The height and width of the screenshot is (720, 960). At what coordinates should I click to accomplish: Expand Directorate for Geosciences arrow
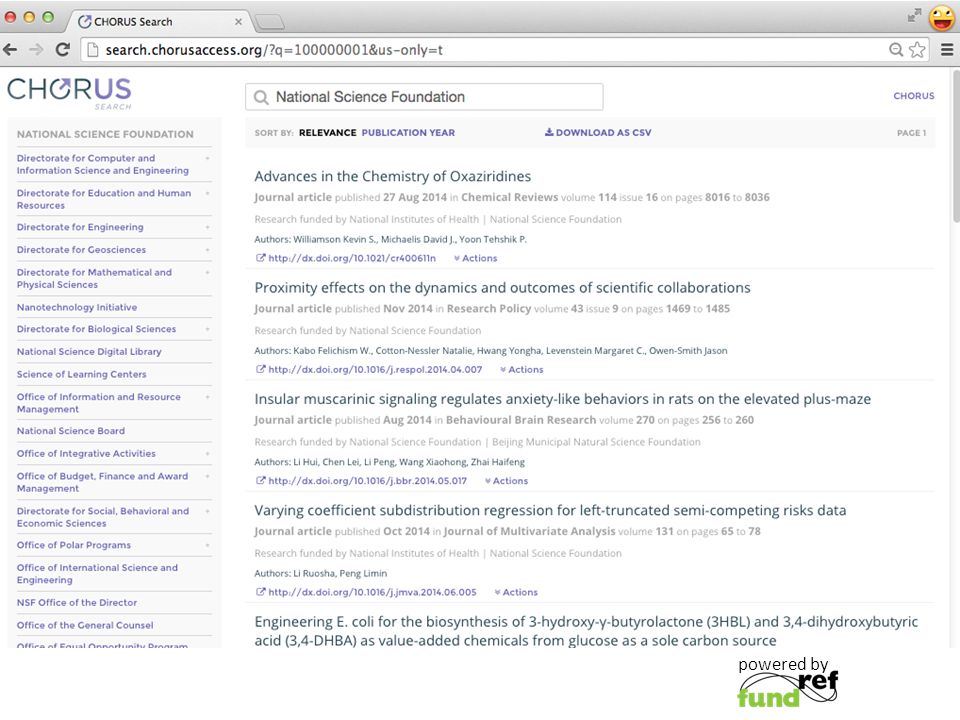pos(208,250)
